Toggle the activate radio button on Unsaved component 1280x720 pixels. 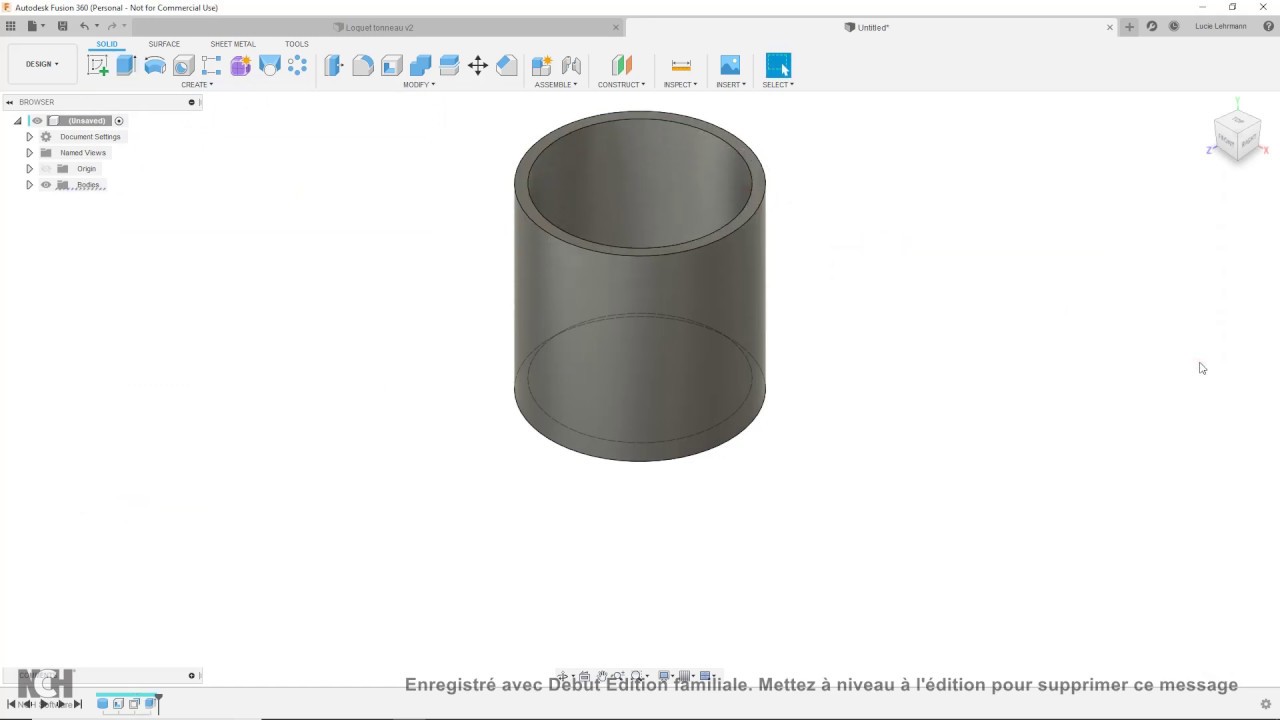click(119, 121)
